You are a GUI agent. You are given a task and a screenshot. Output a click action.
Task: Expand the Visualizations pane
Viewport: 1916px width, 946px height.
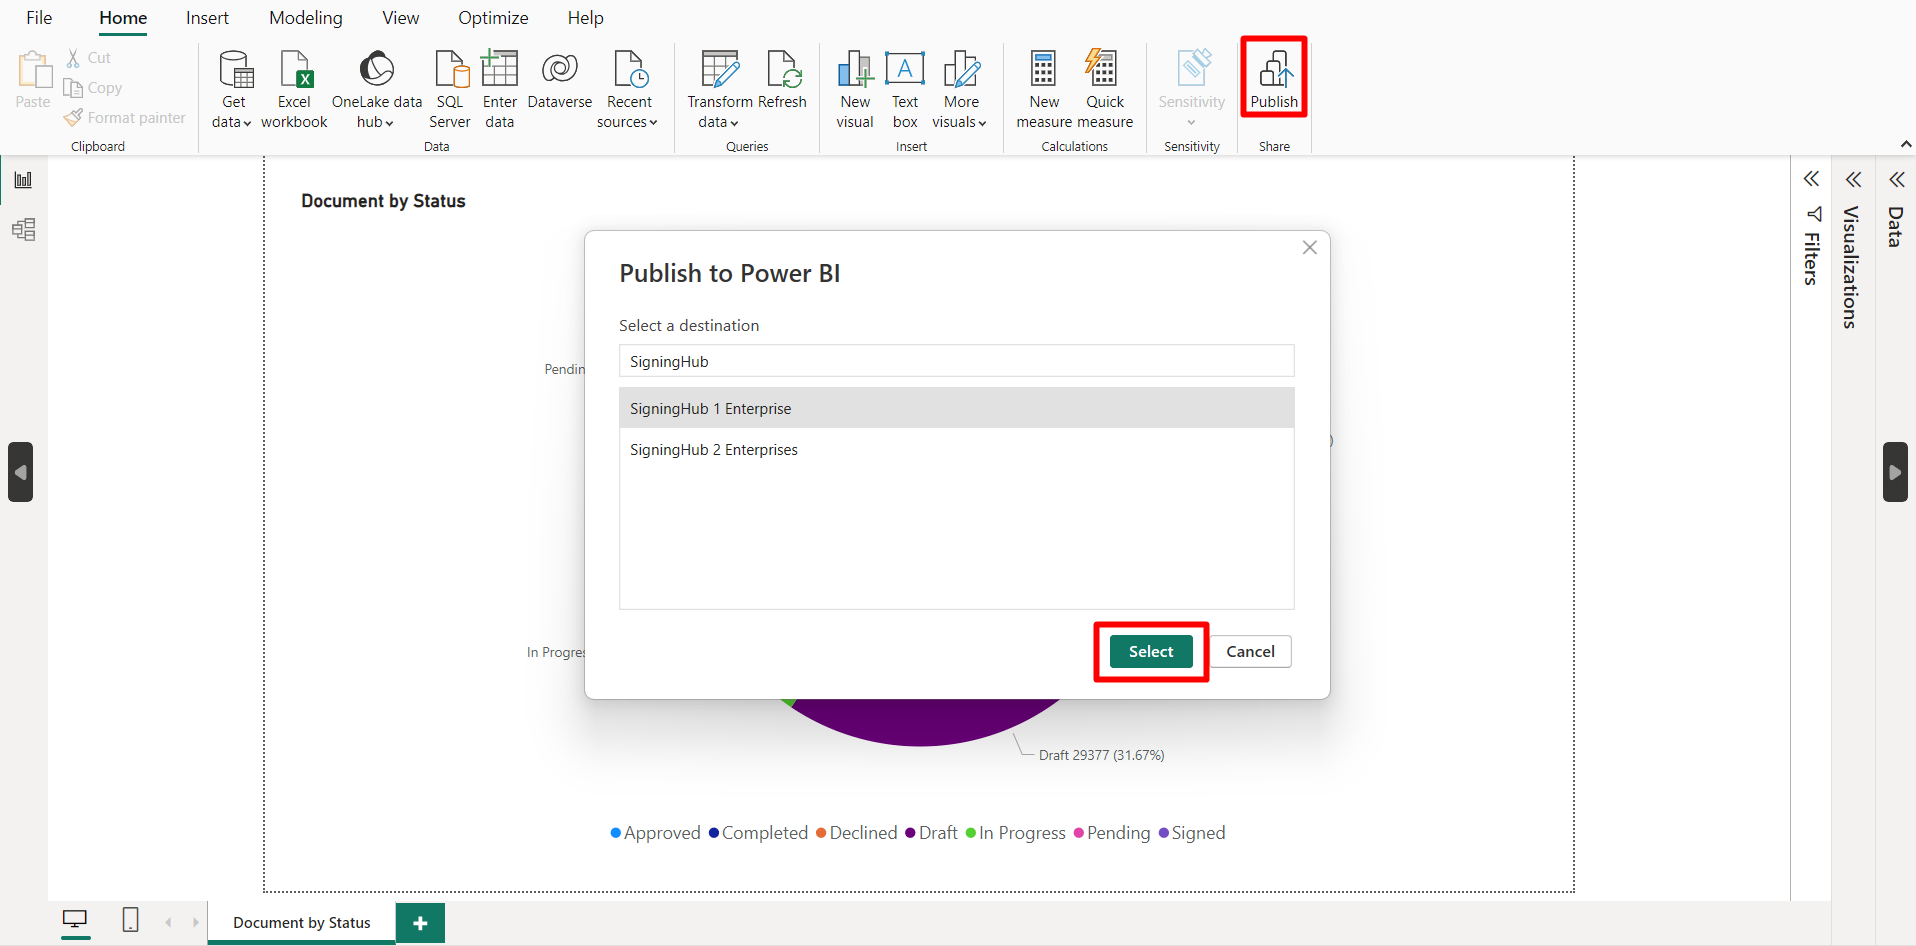[x=1853, y=179]
